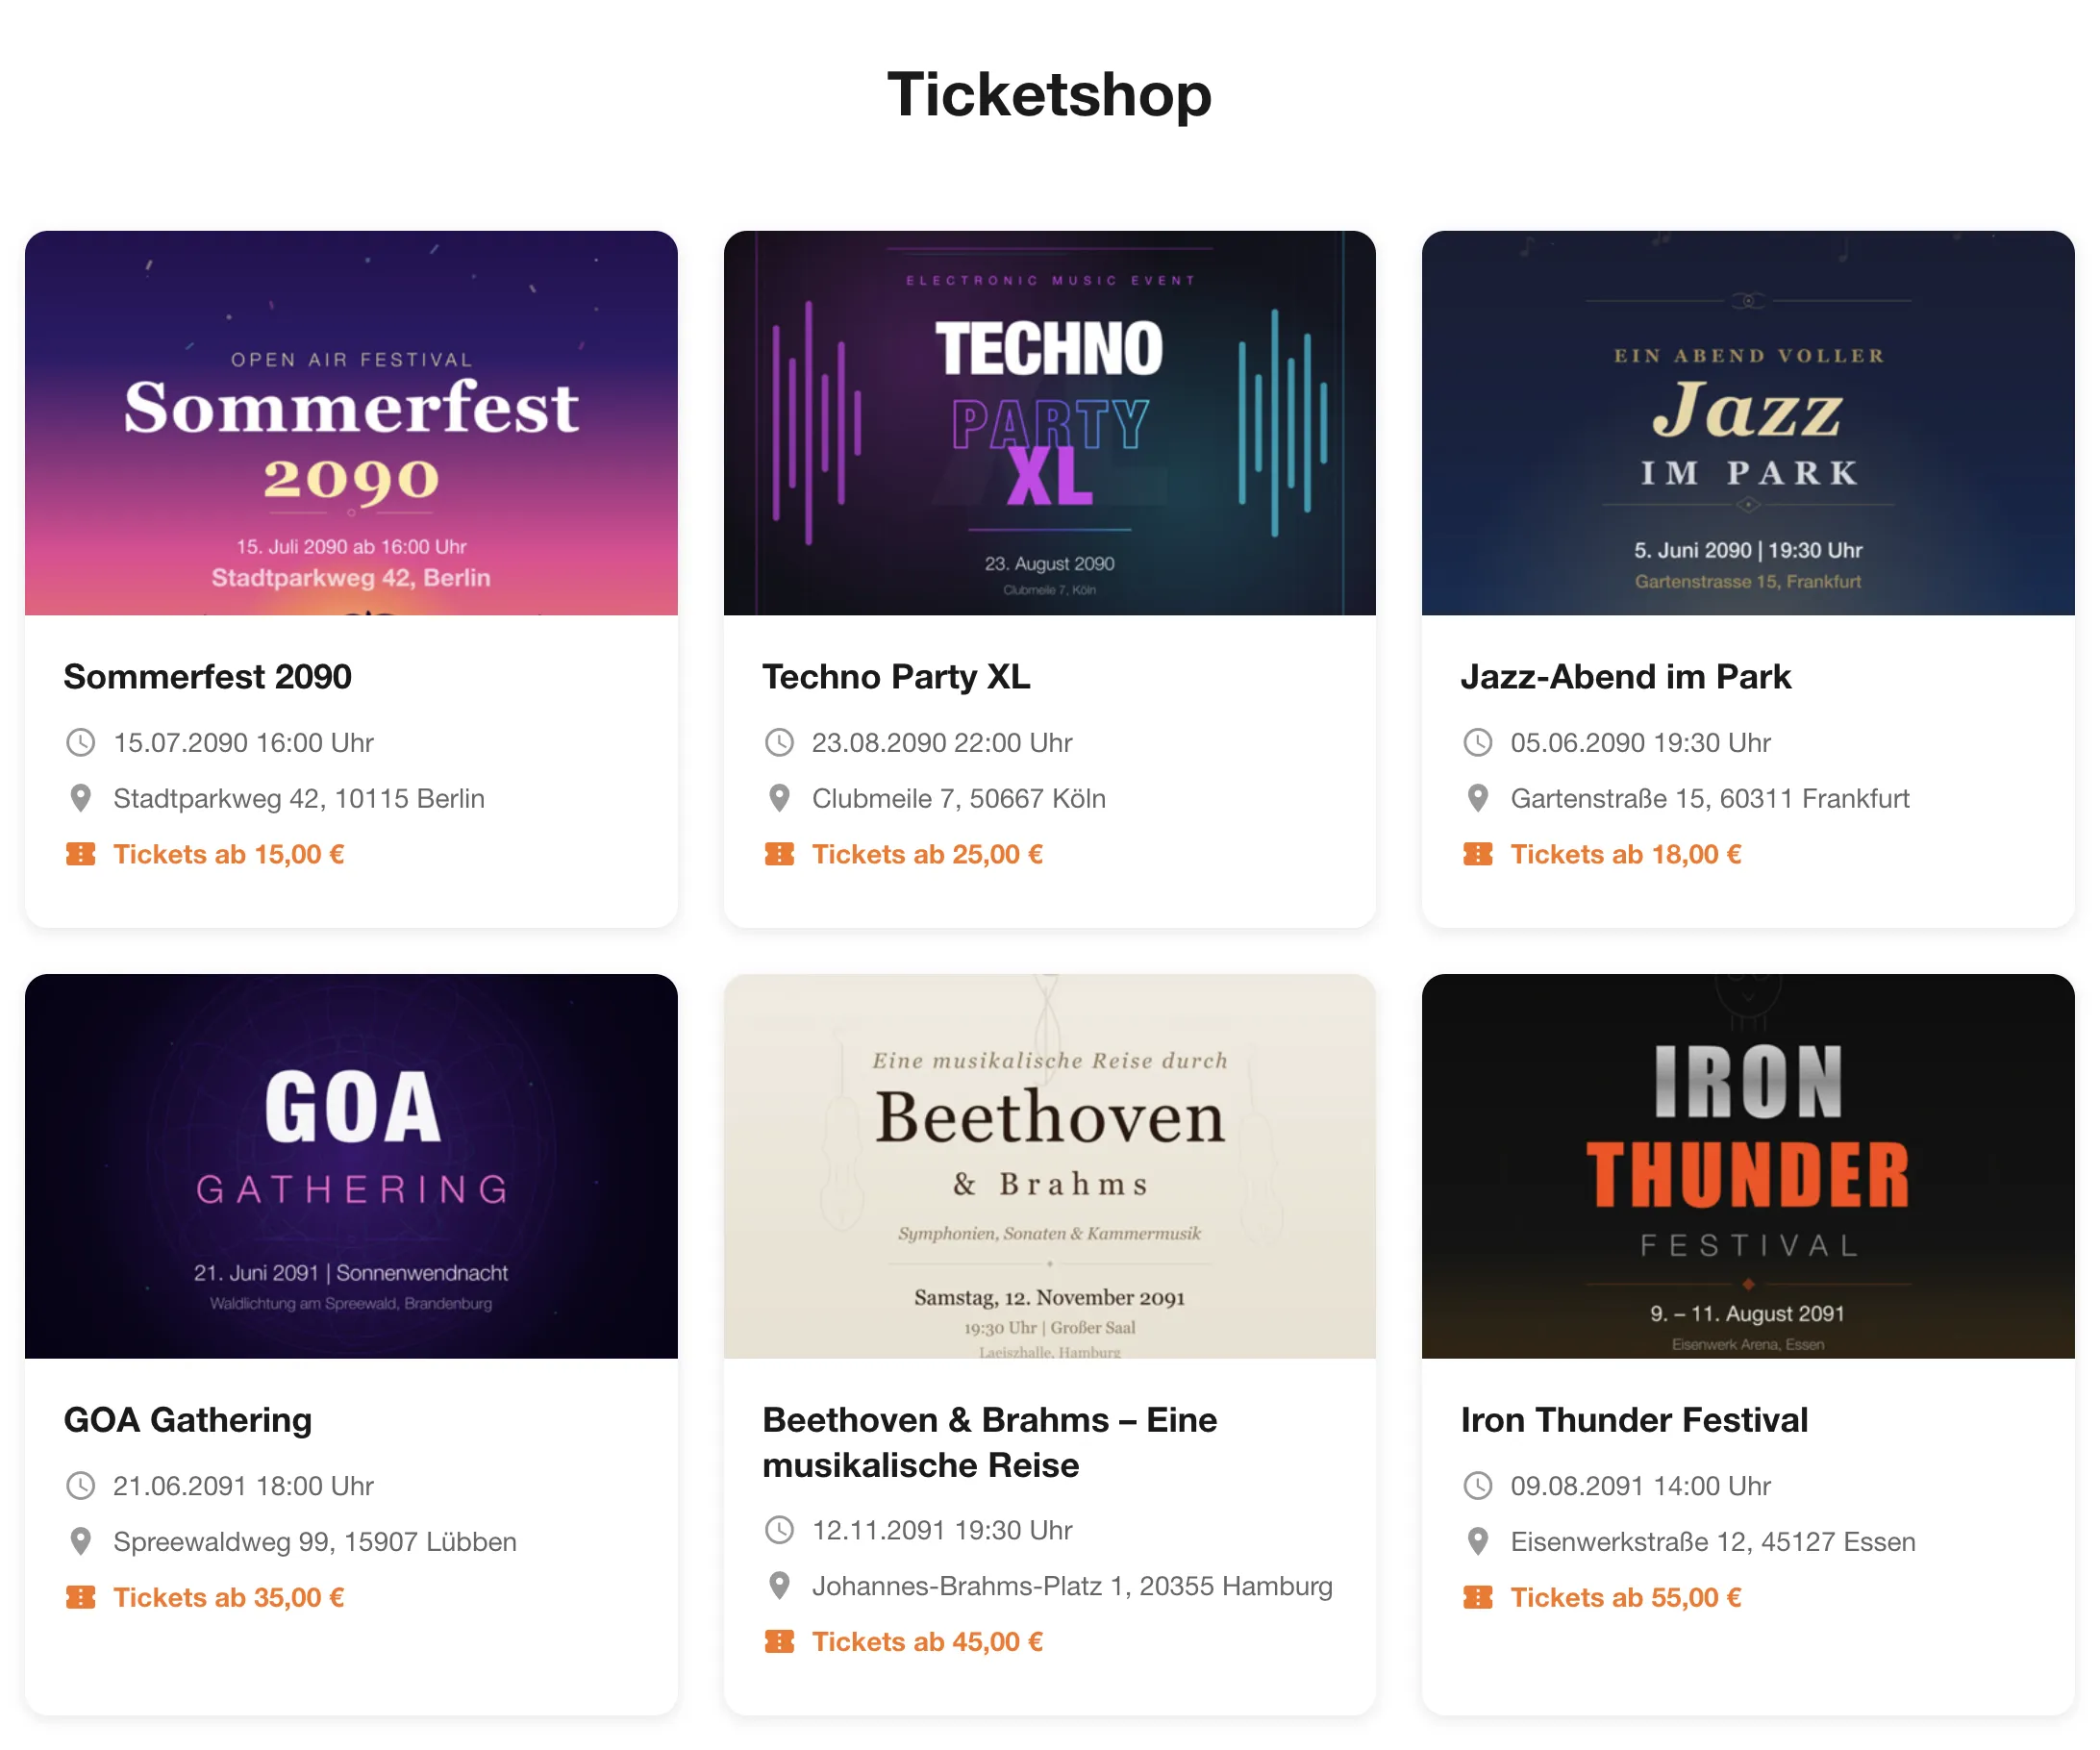The image size is (2100, 1750).
Task: Open the Sommerfest 2090 poster image
Action: [351, 423]
